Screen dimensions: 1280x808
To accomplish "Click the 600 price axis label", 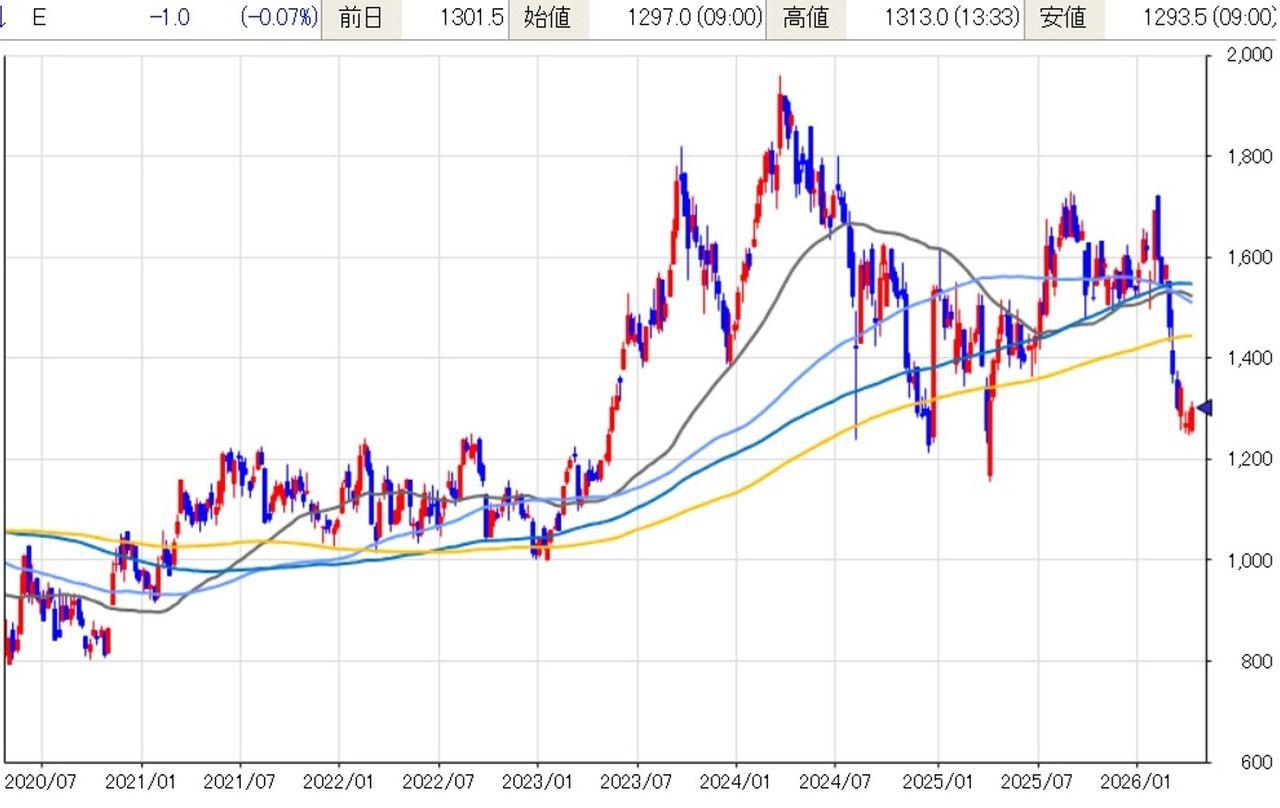I will pos(1256,762).
